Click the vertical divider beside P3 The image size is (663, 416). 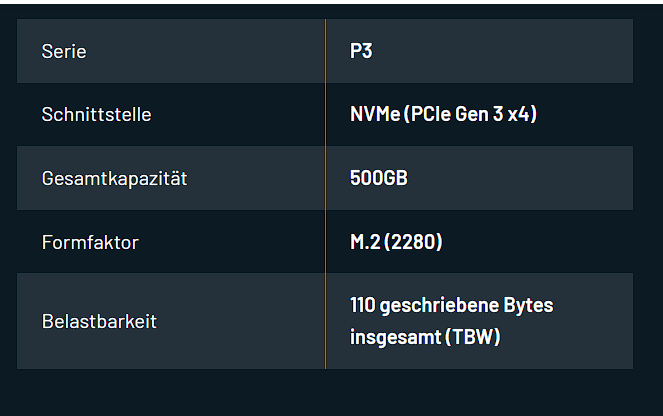(326, 51)
